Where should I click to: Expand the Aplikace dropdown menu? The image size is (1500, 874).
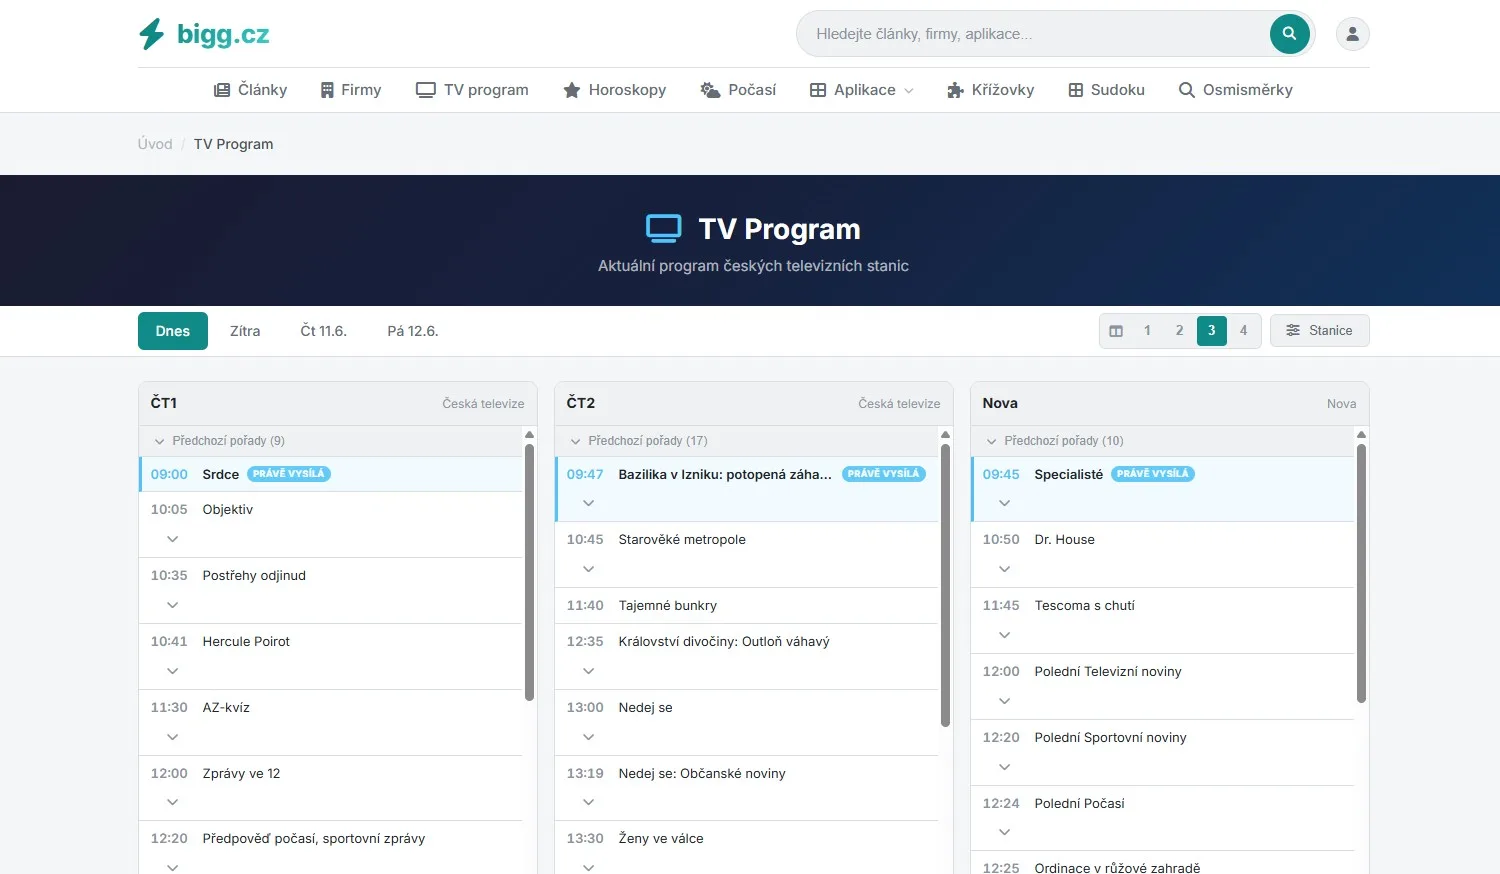click(862, 90)
